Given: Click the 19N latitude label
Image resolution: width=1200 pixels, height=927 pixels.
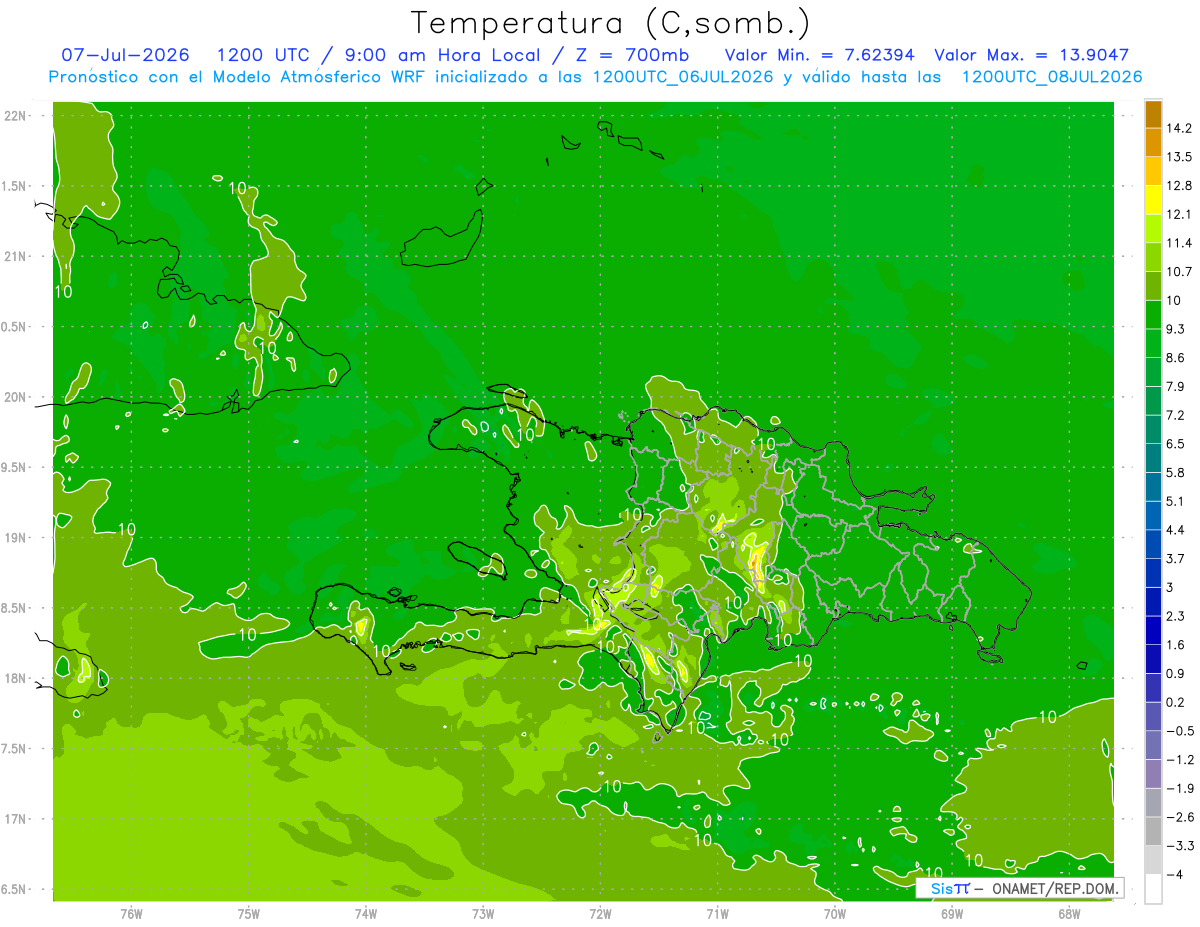Looking at the screenshot, I should pyautogui.click(x=15, y=537).
